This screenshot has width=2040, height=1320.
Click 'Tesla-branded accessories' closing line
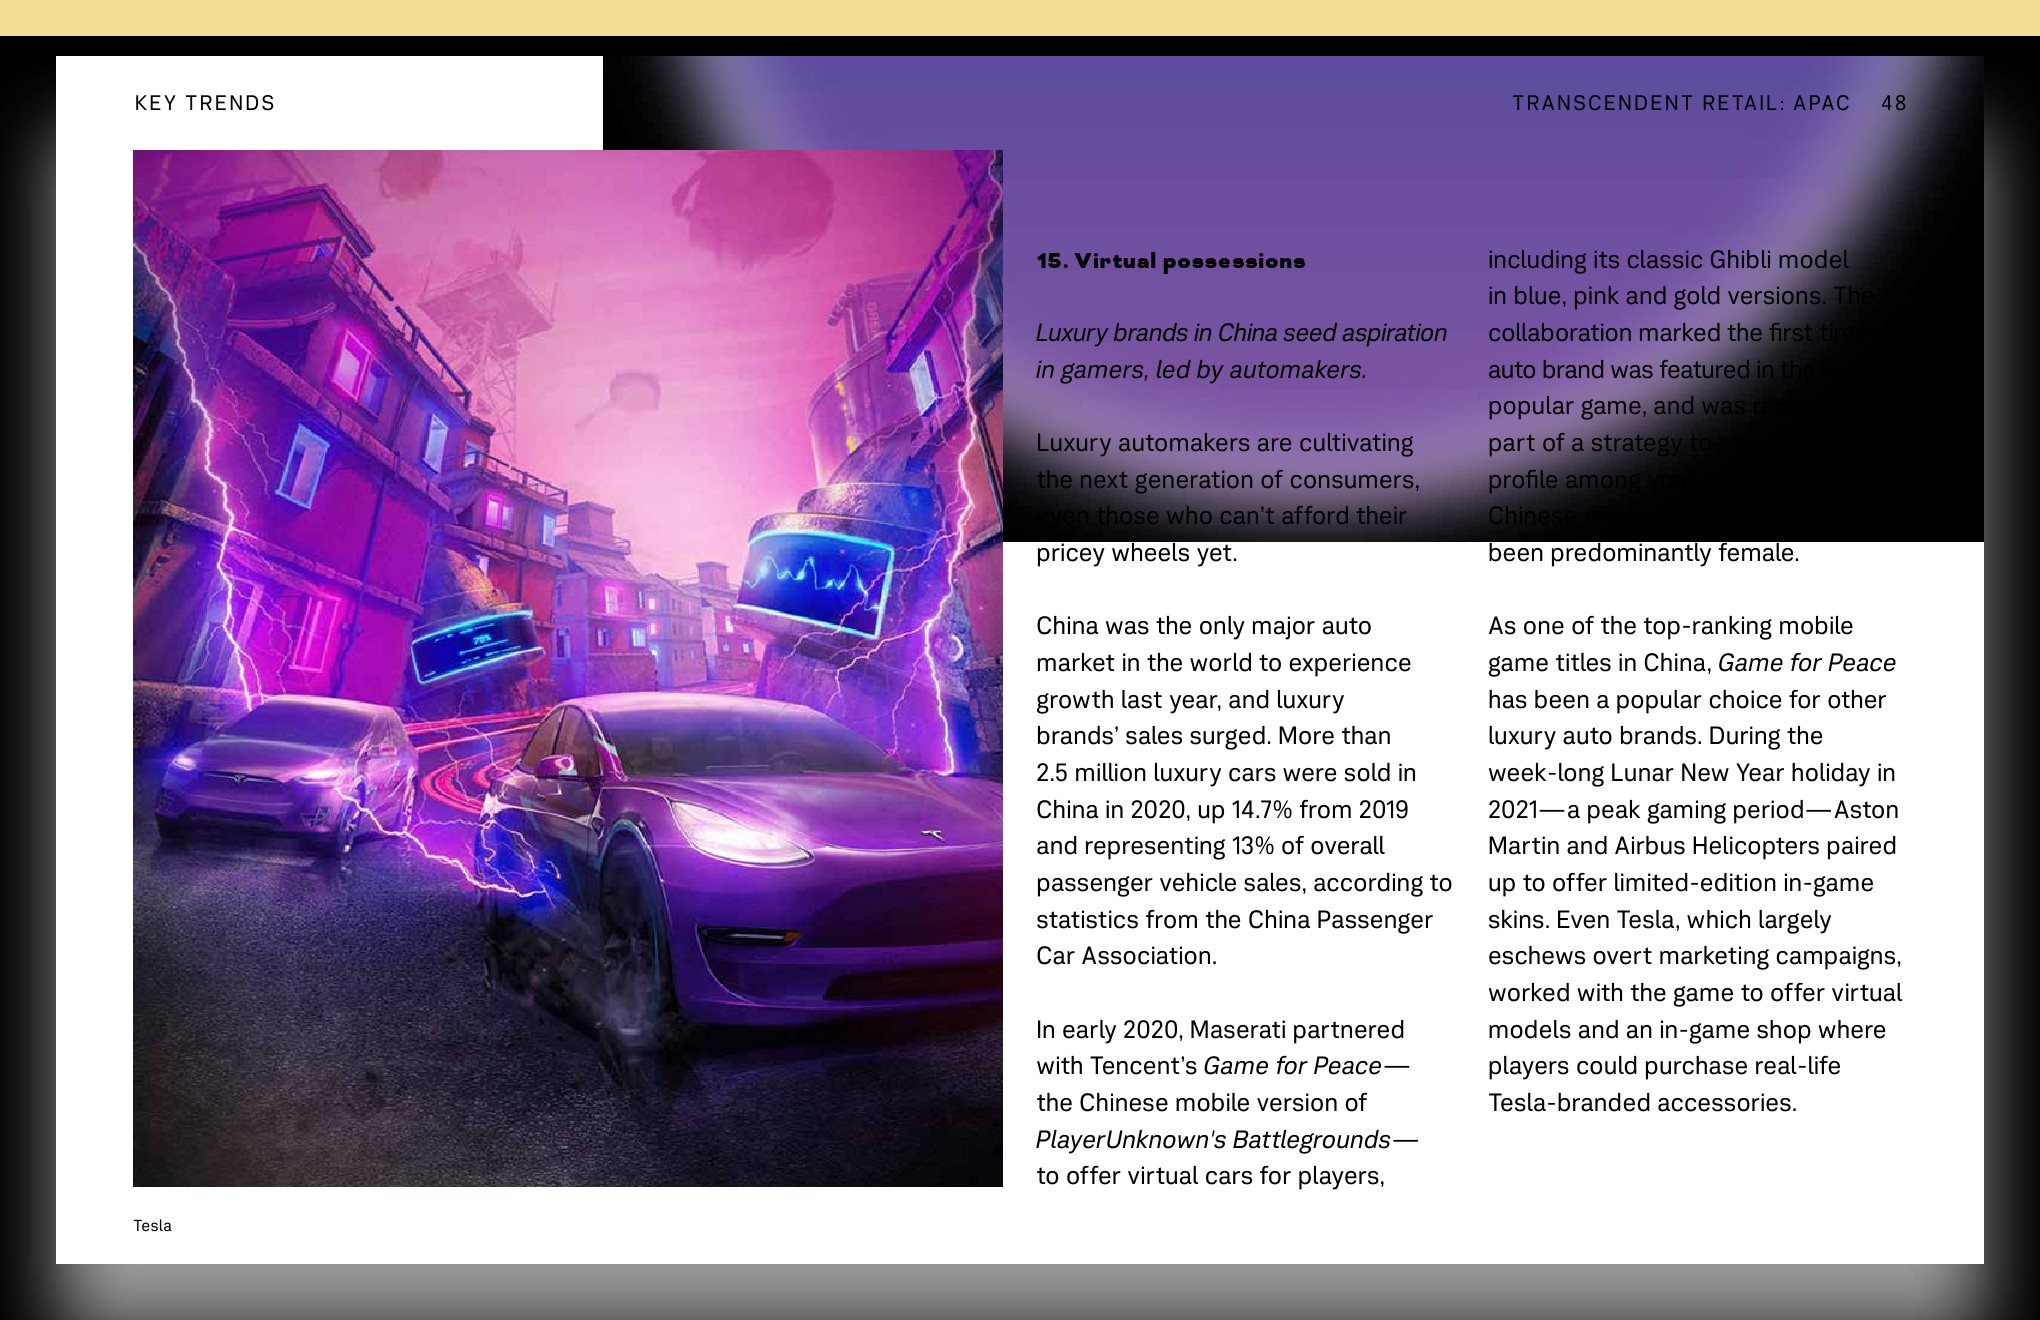tap(1641, 1103)
